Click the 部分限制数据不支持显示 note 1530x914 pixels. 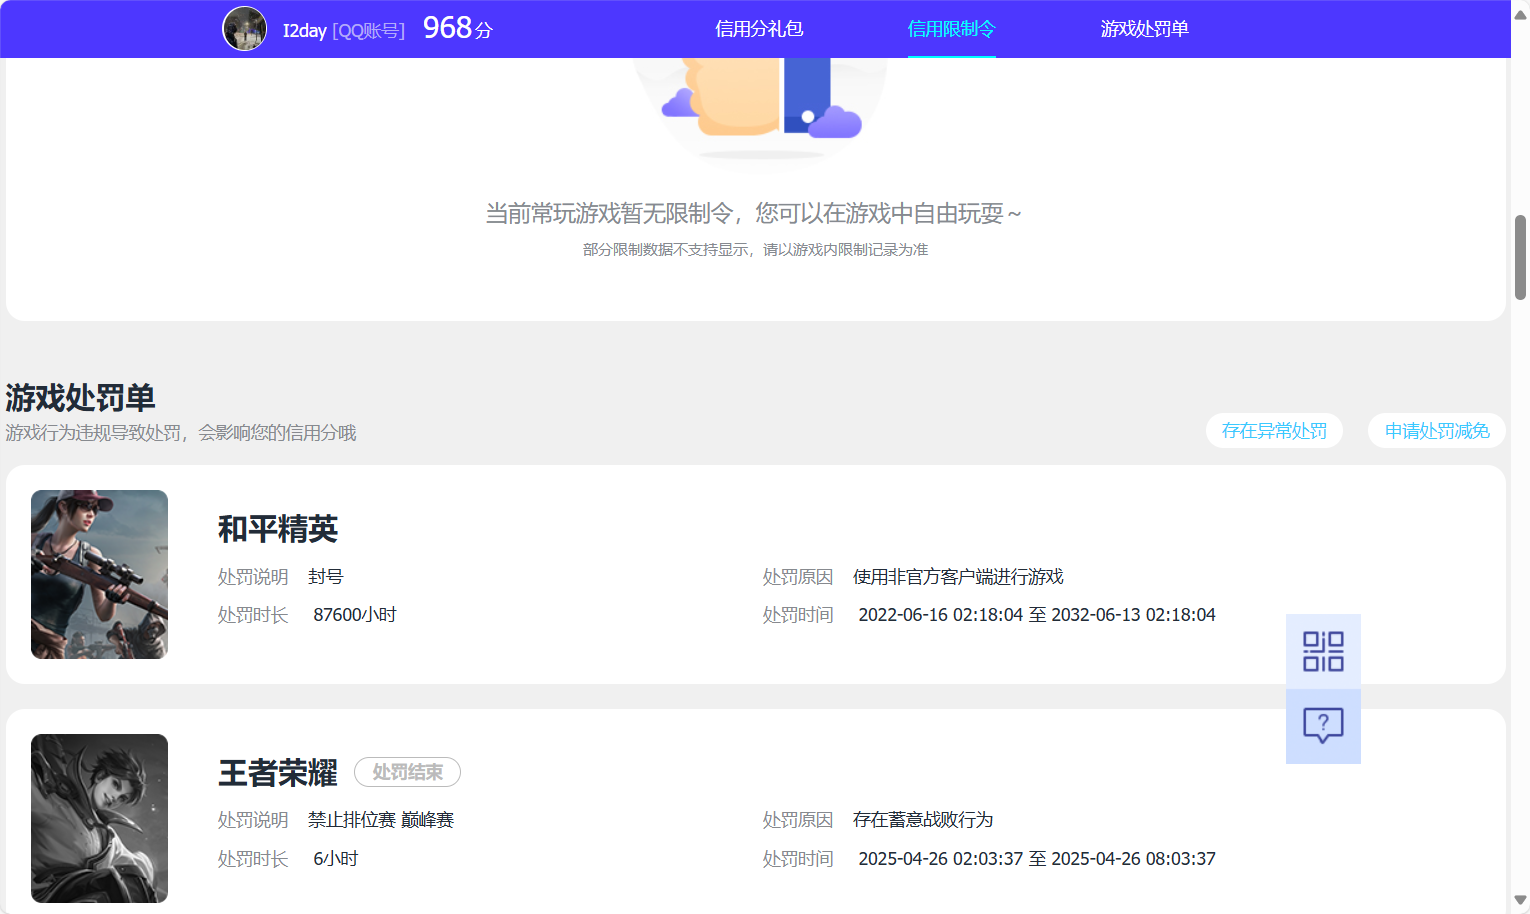point(756,249)
